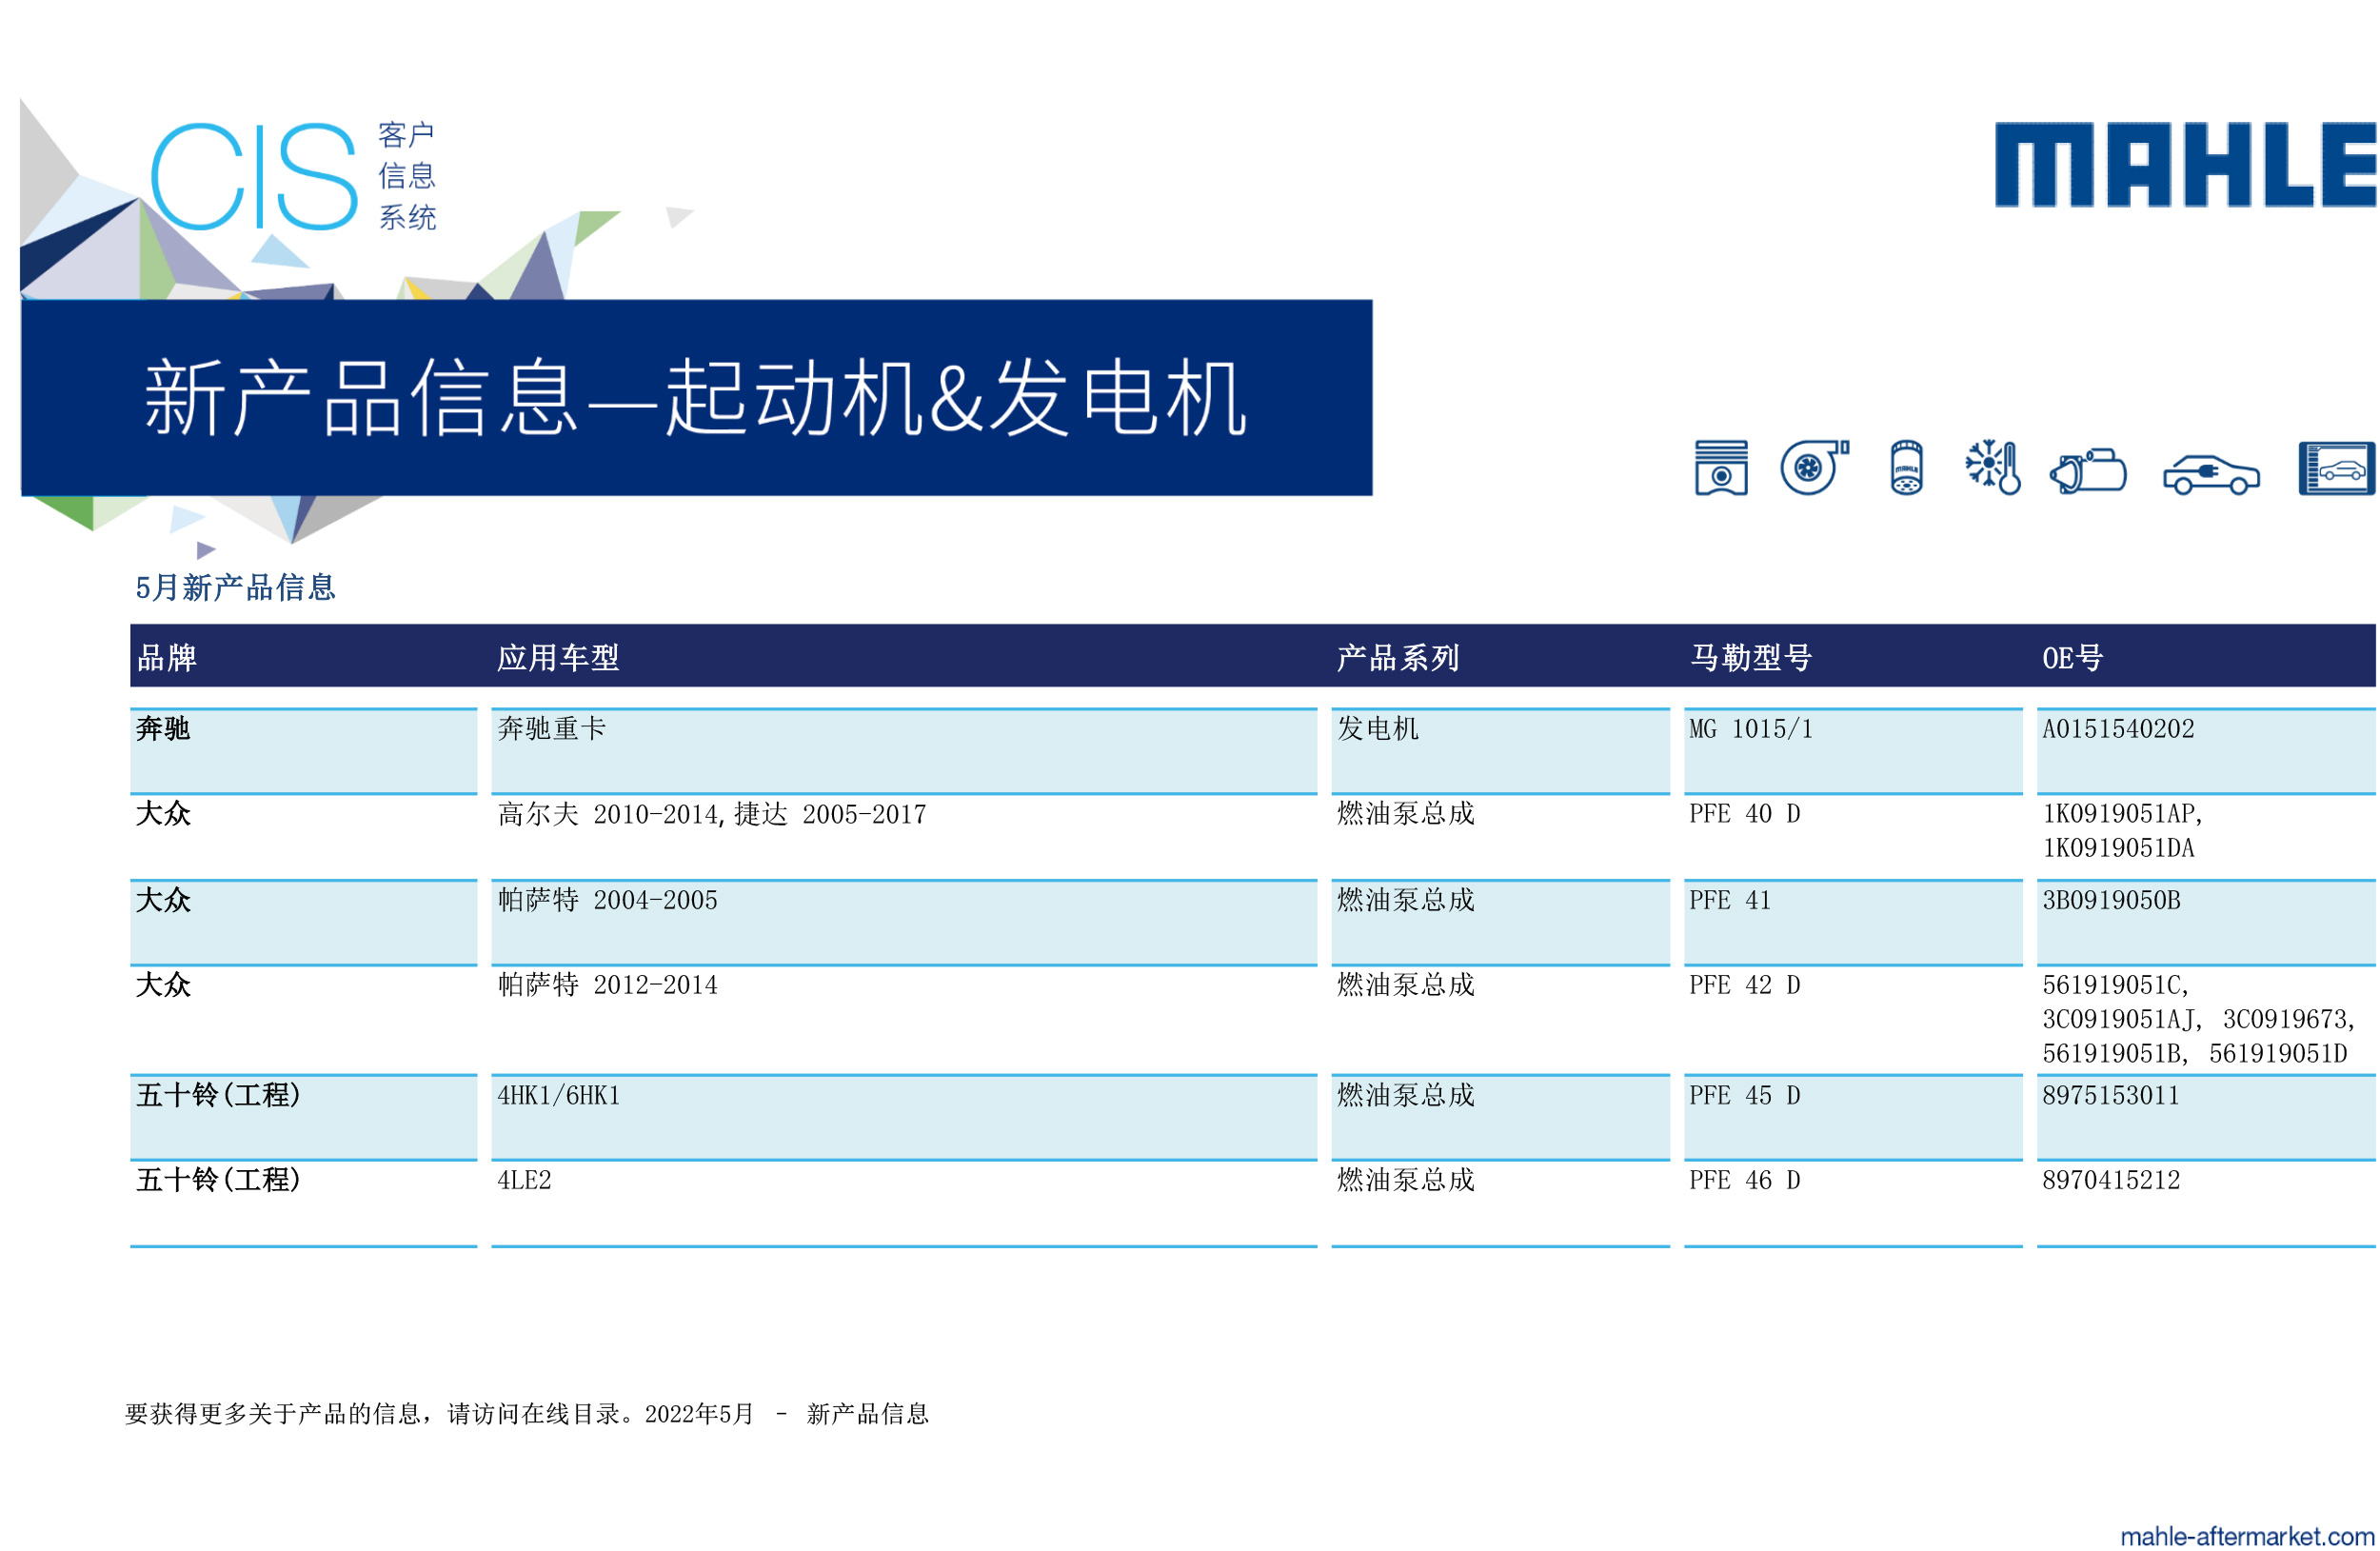
Task: Click the starter motor product icon
Action: (x=2088, y=470)
